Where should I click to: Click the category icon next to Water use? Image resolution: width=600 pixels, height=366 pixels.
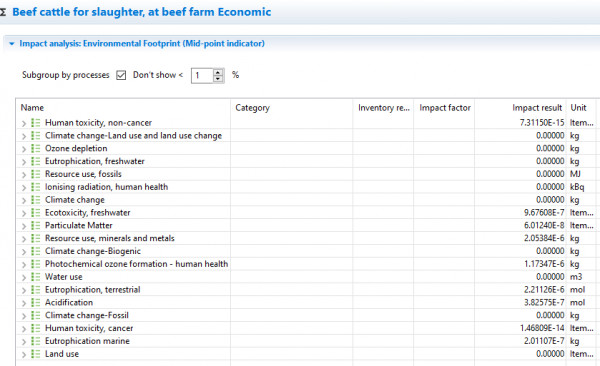point(36,276)
